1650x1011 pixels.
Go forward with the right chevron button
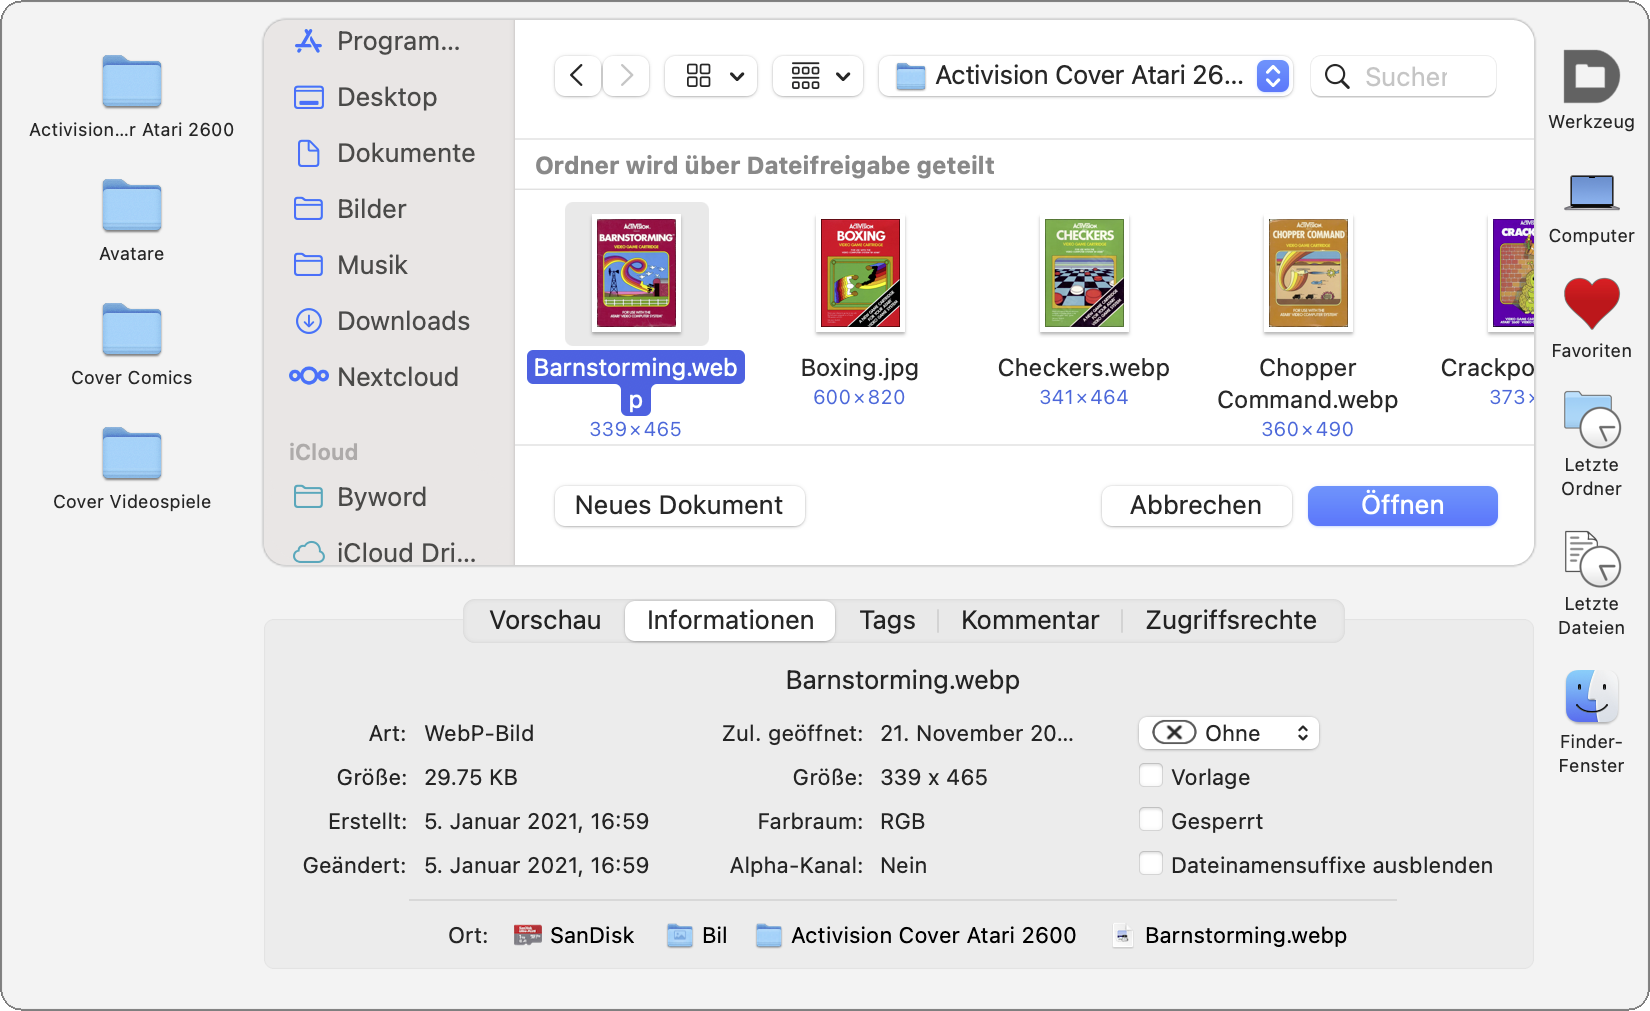(627, 76)
